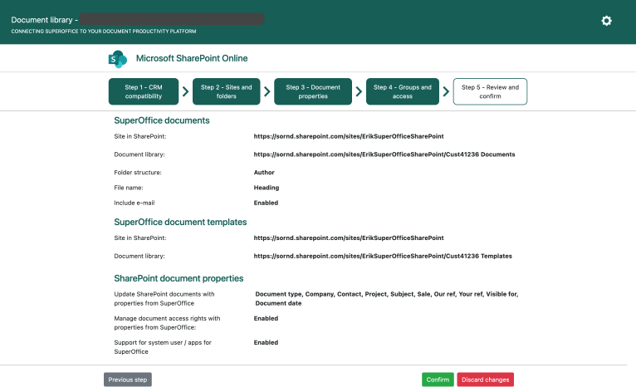The width and height of the screenshot is (636, 392).
Task: Click Enabled value for Include e-mail
Action: (266, 203)
